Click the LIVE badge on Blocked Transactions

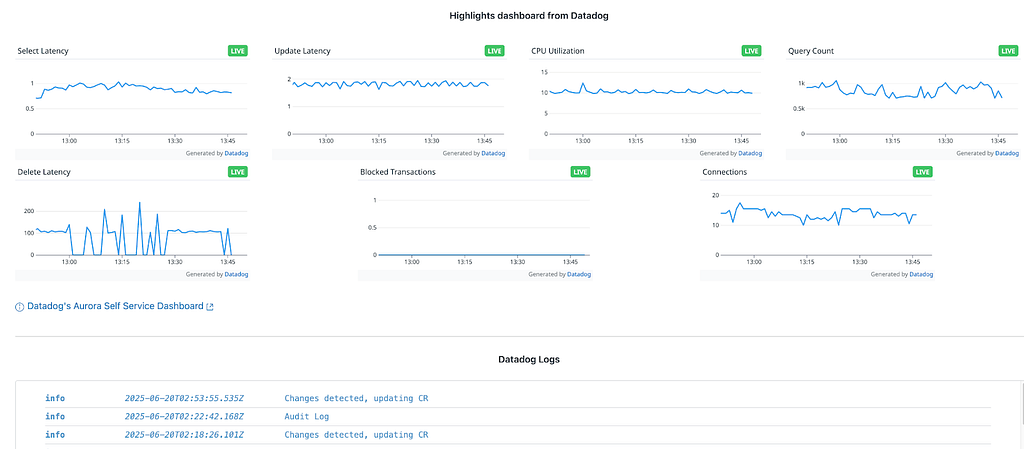point(581,172)
